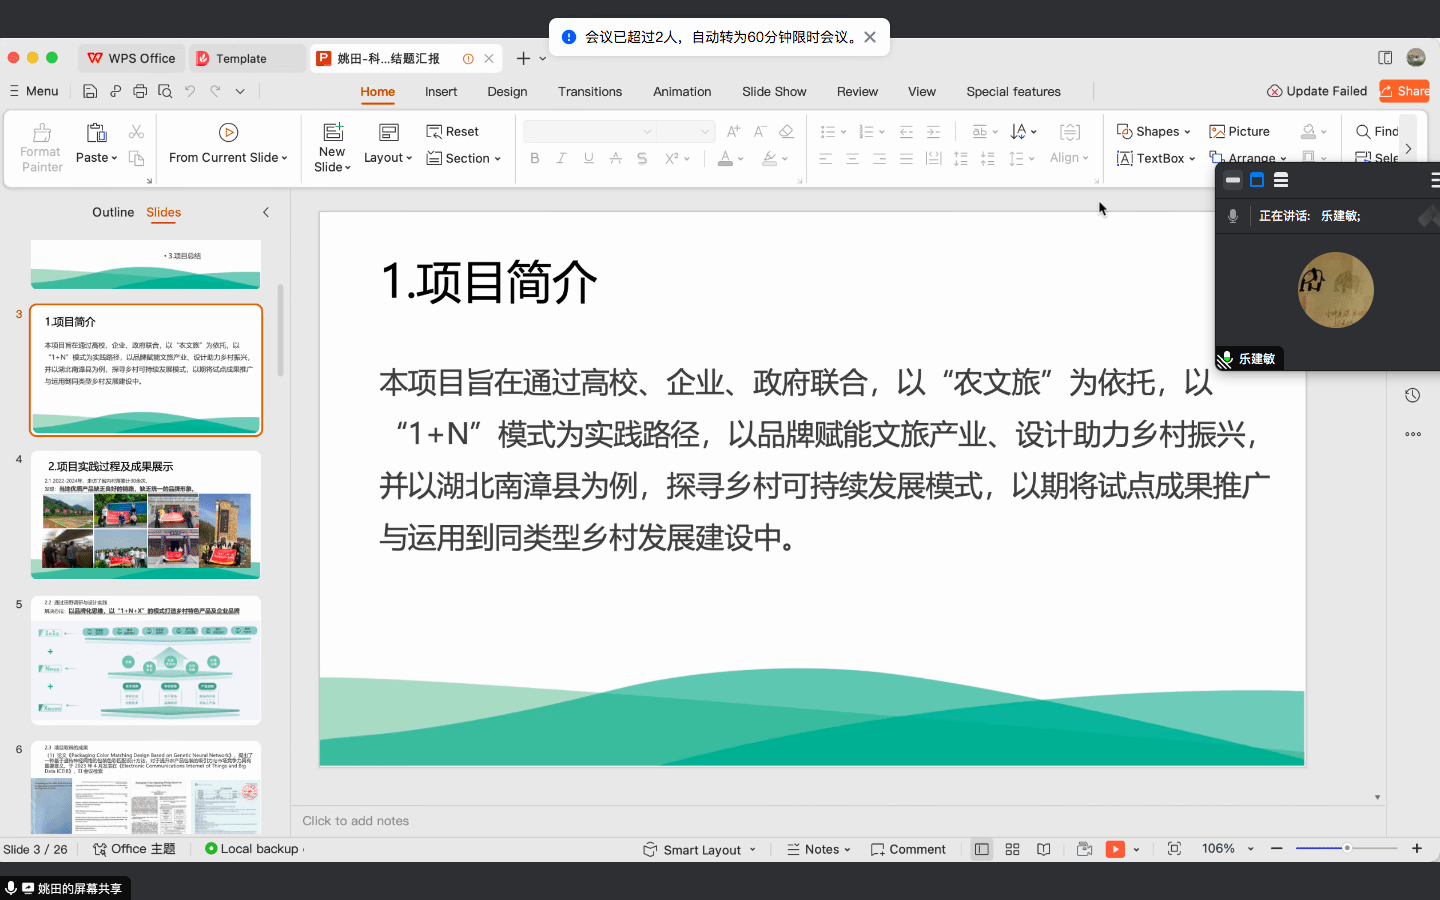Toggle microphone in meeting panel
Viewport: 1440px width, 900px height.
1233,216
